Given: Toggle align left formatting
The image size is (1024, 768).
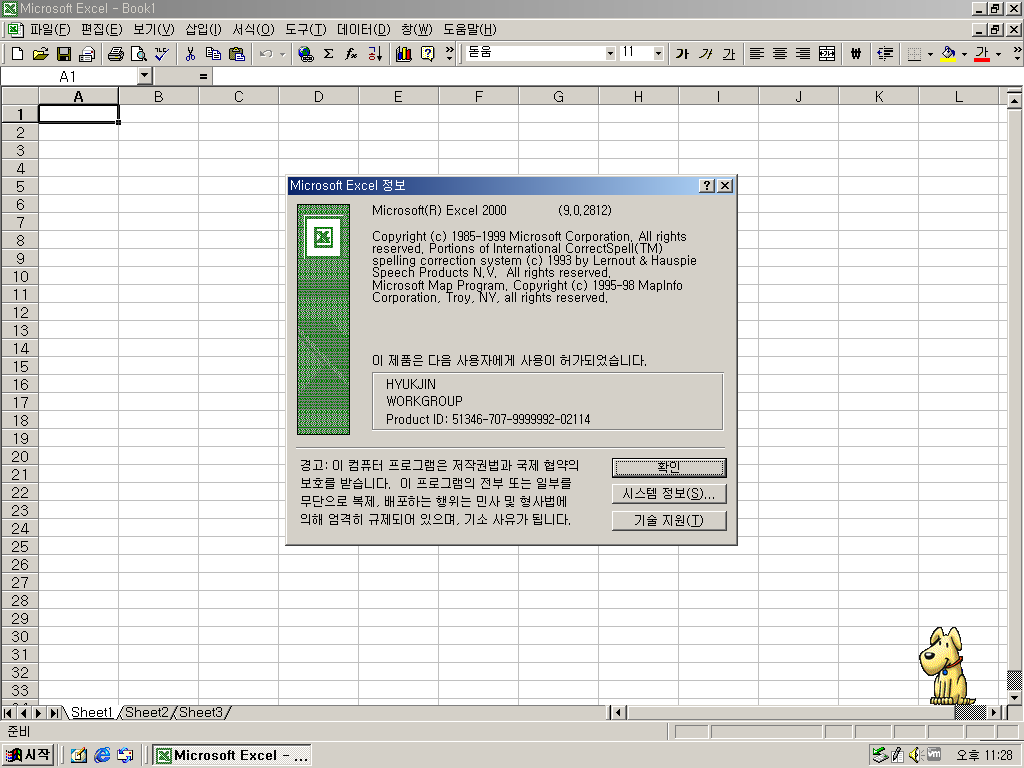Looking at the screenshot, I should click(756, 54).
